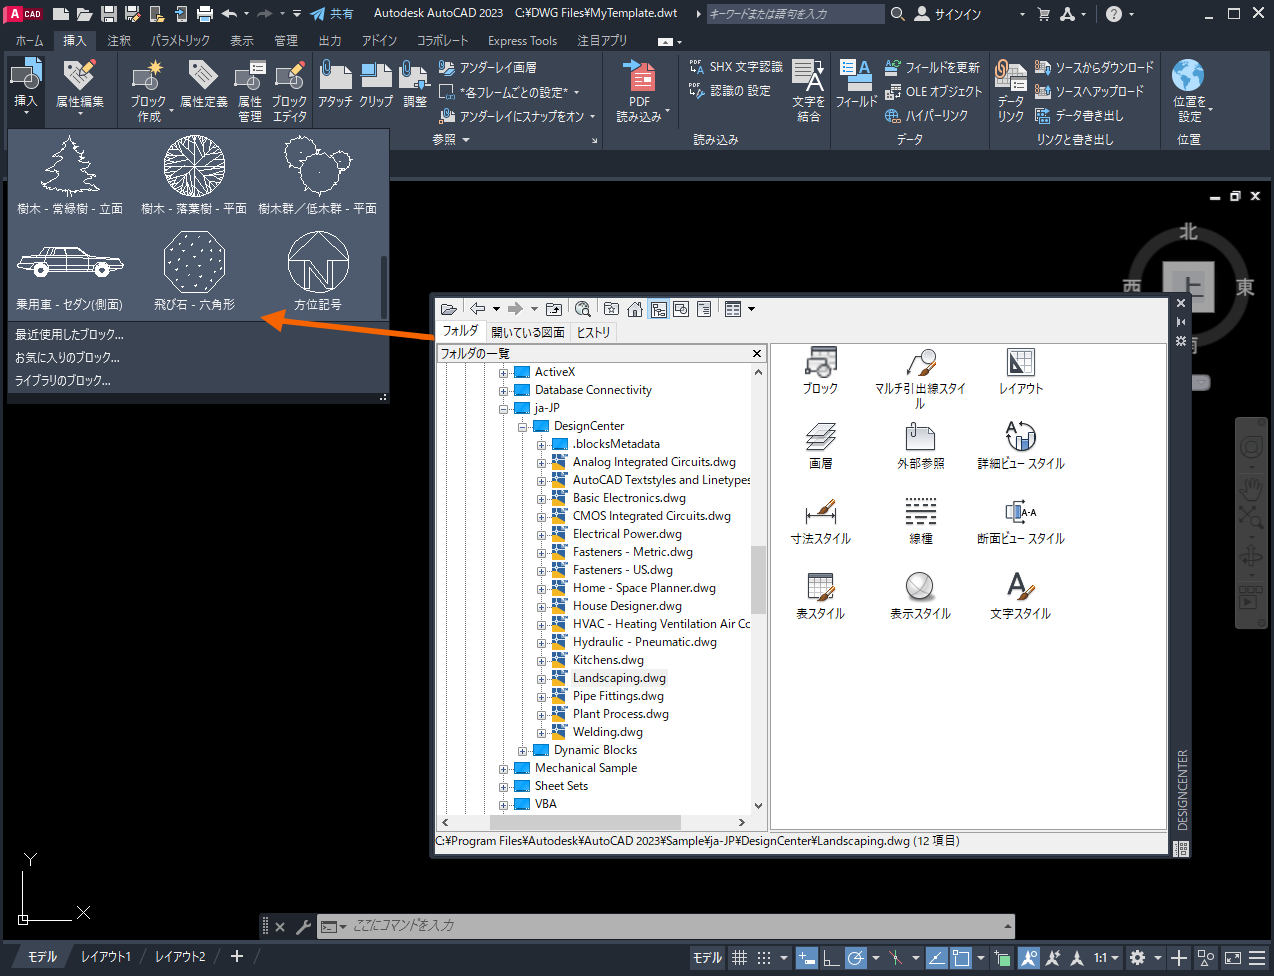Click the アタッチ (Attach) reference icon
This screenshot has width=1274, height=976.
click(335, 75)
